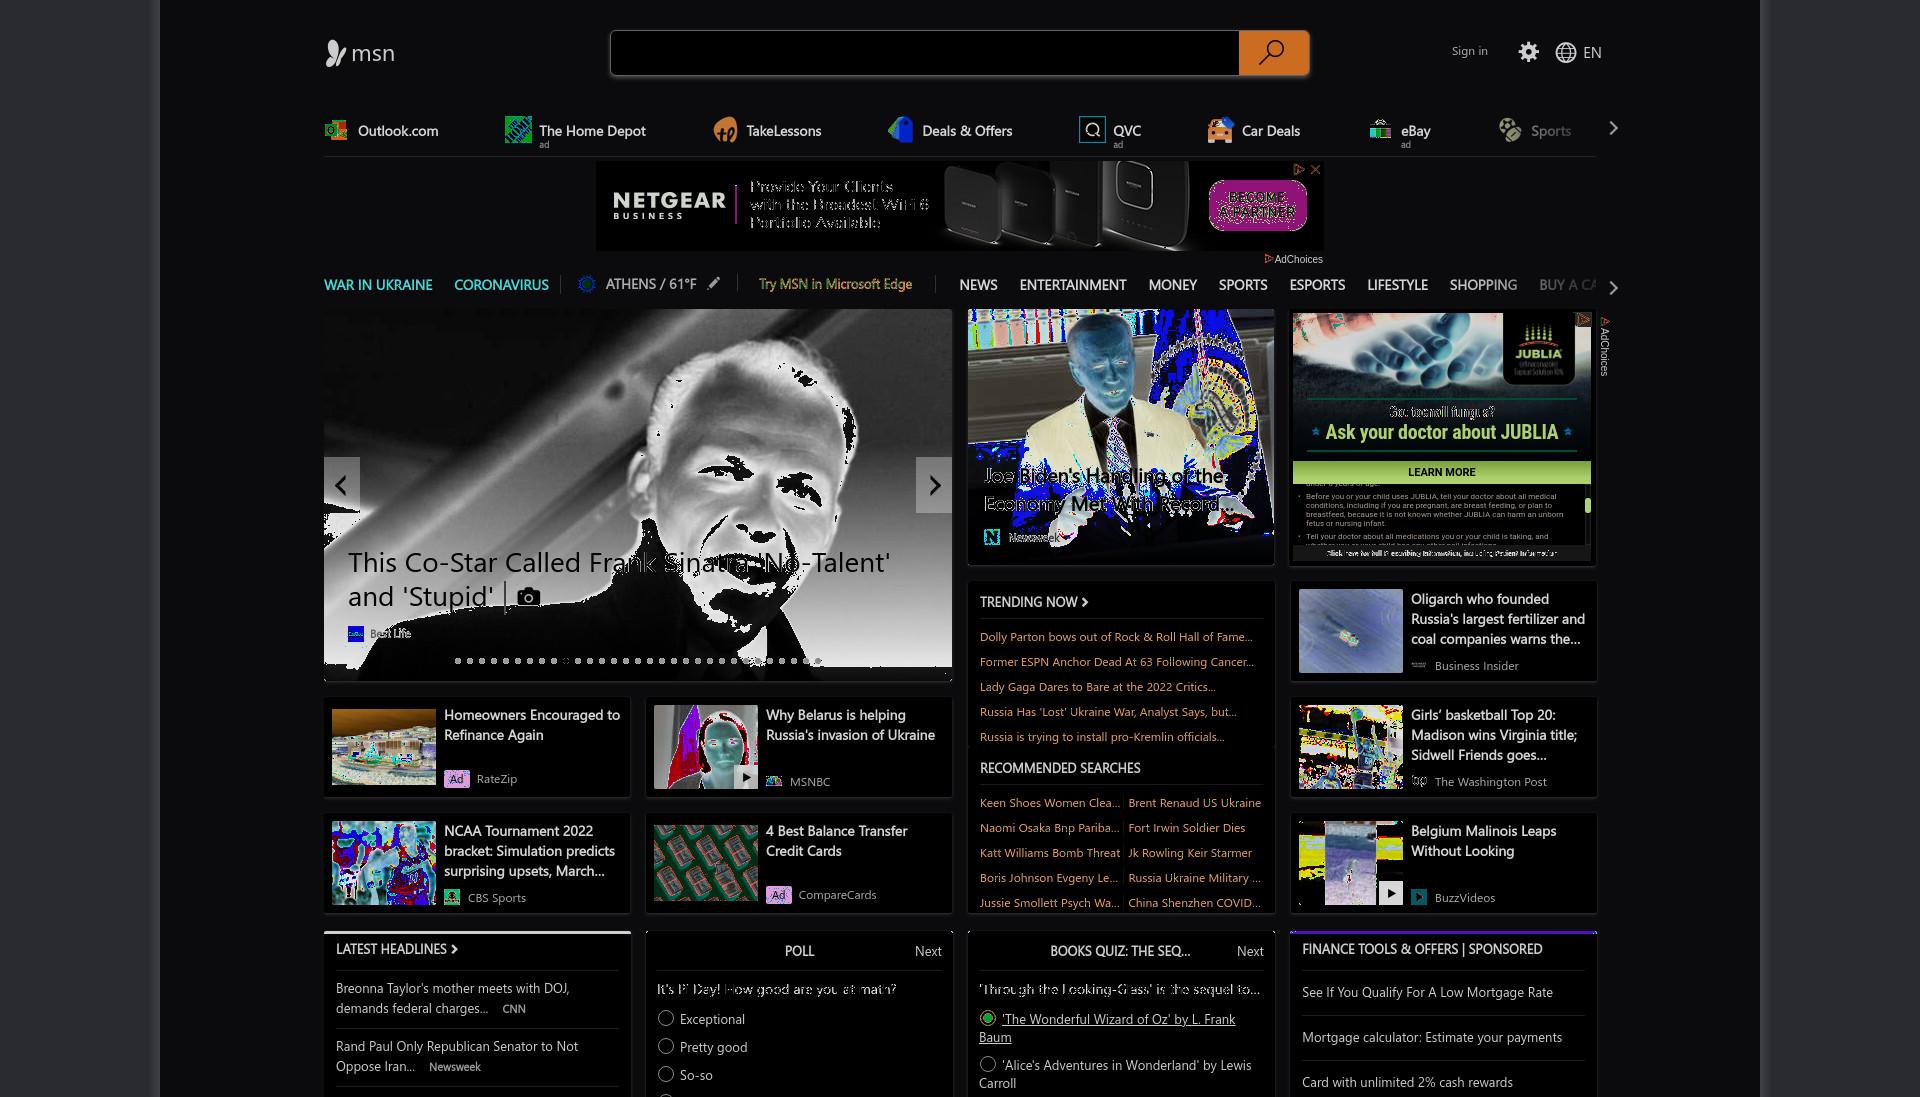1920x1097 pixels.
Task: Open the Car Deals icon
Action: tap(1220, 130)
